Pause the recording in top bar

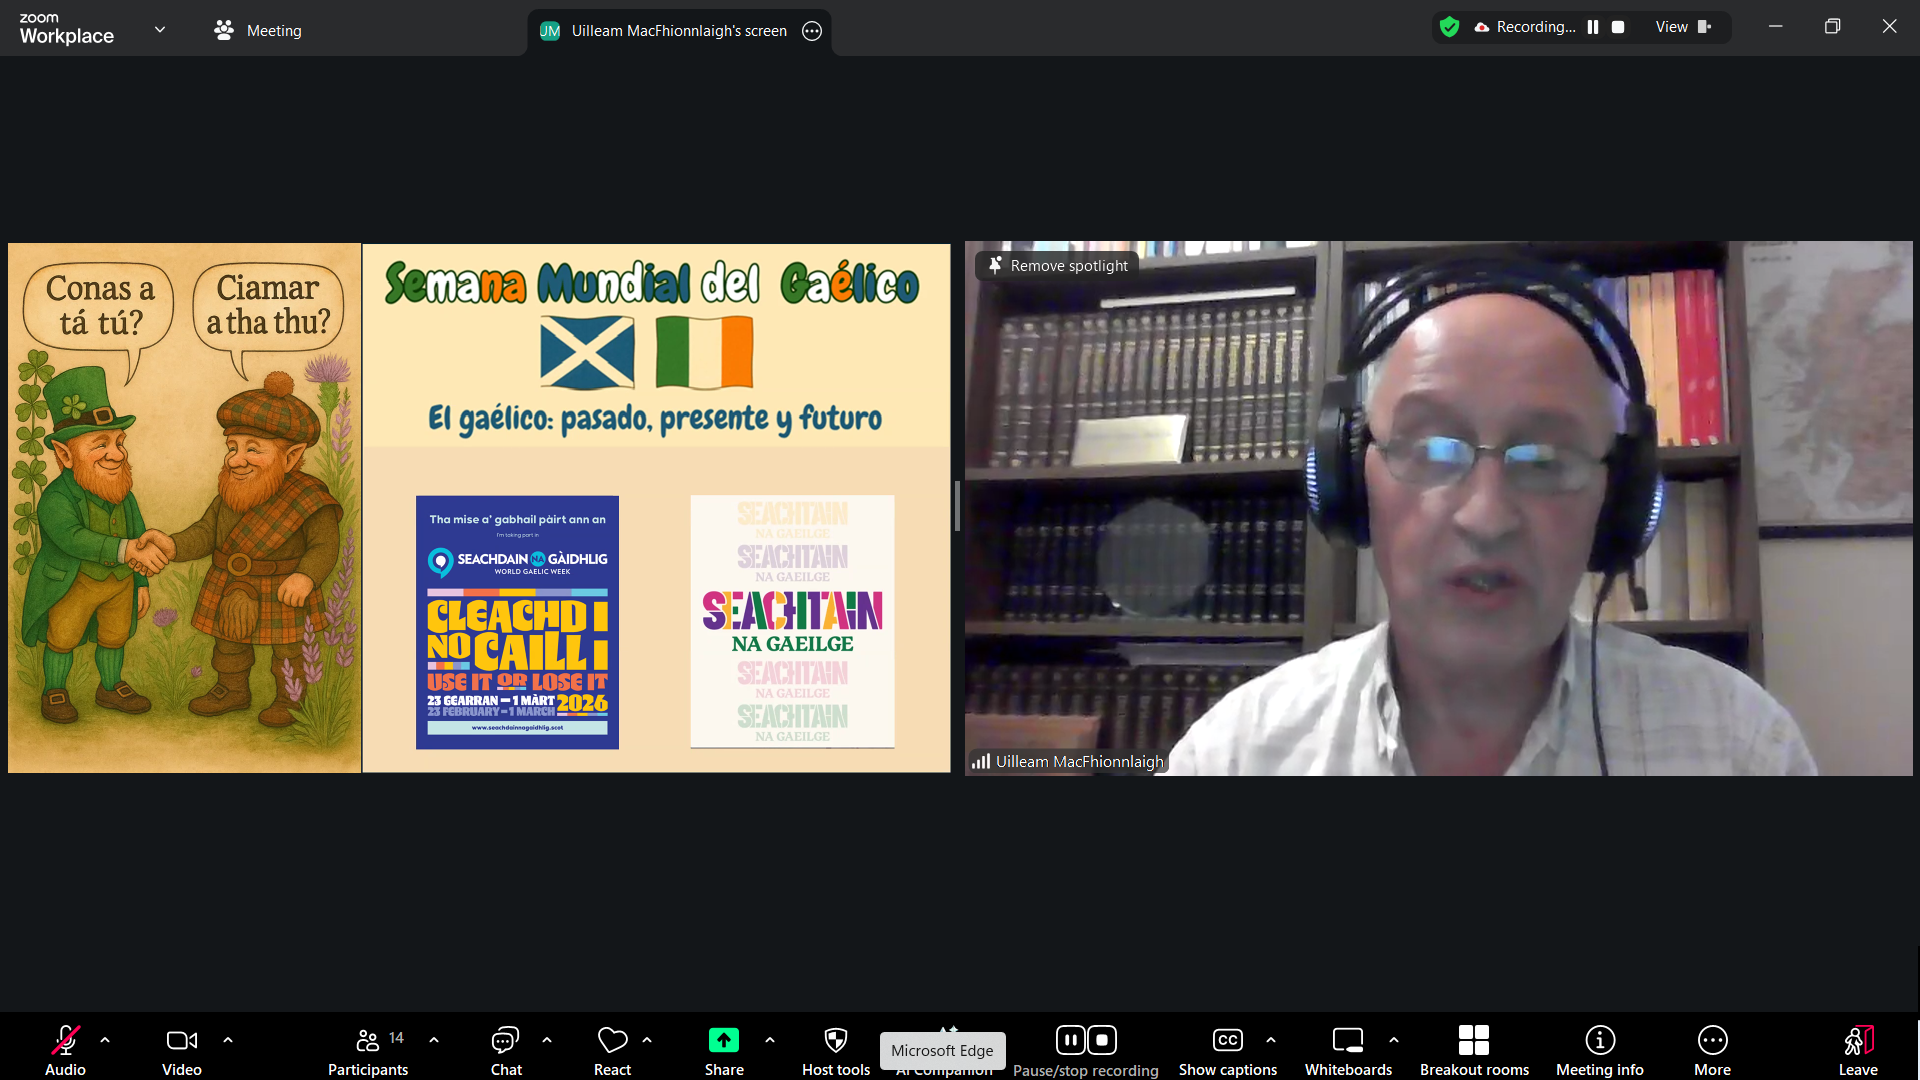(1593, 27)
